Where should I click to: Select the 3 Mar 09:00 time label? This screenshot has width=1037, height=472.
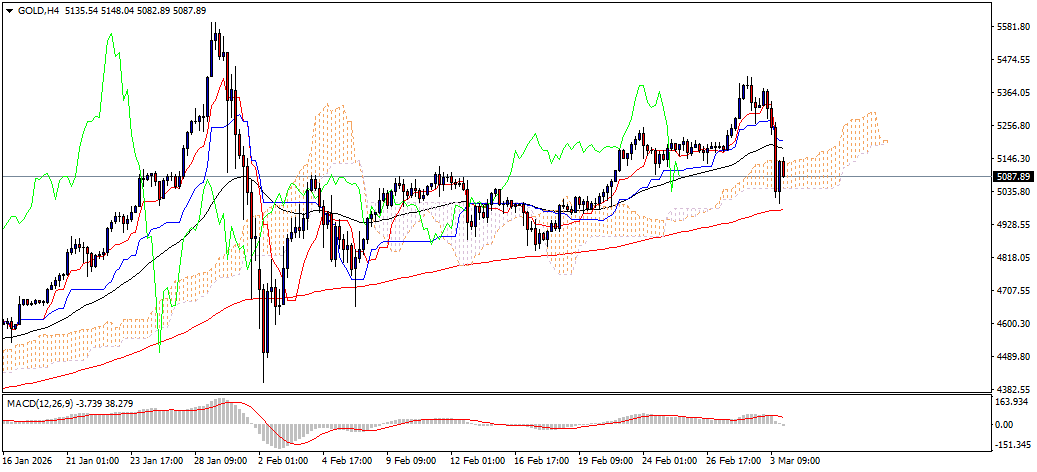click(794, 459)
